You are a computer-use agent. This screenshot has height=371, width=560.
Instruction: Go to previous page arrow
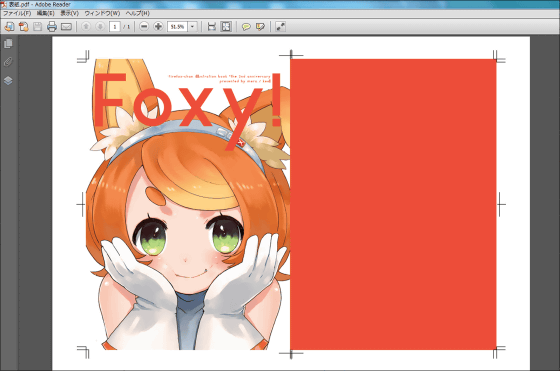tap(86, 26)
